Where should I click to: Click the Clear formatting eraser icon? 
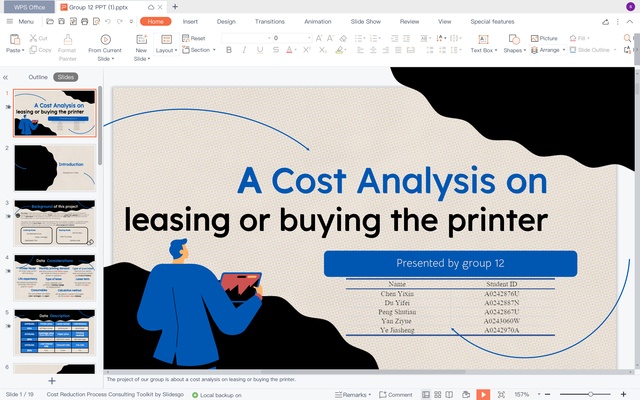tap(343, 38)
